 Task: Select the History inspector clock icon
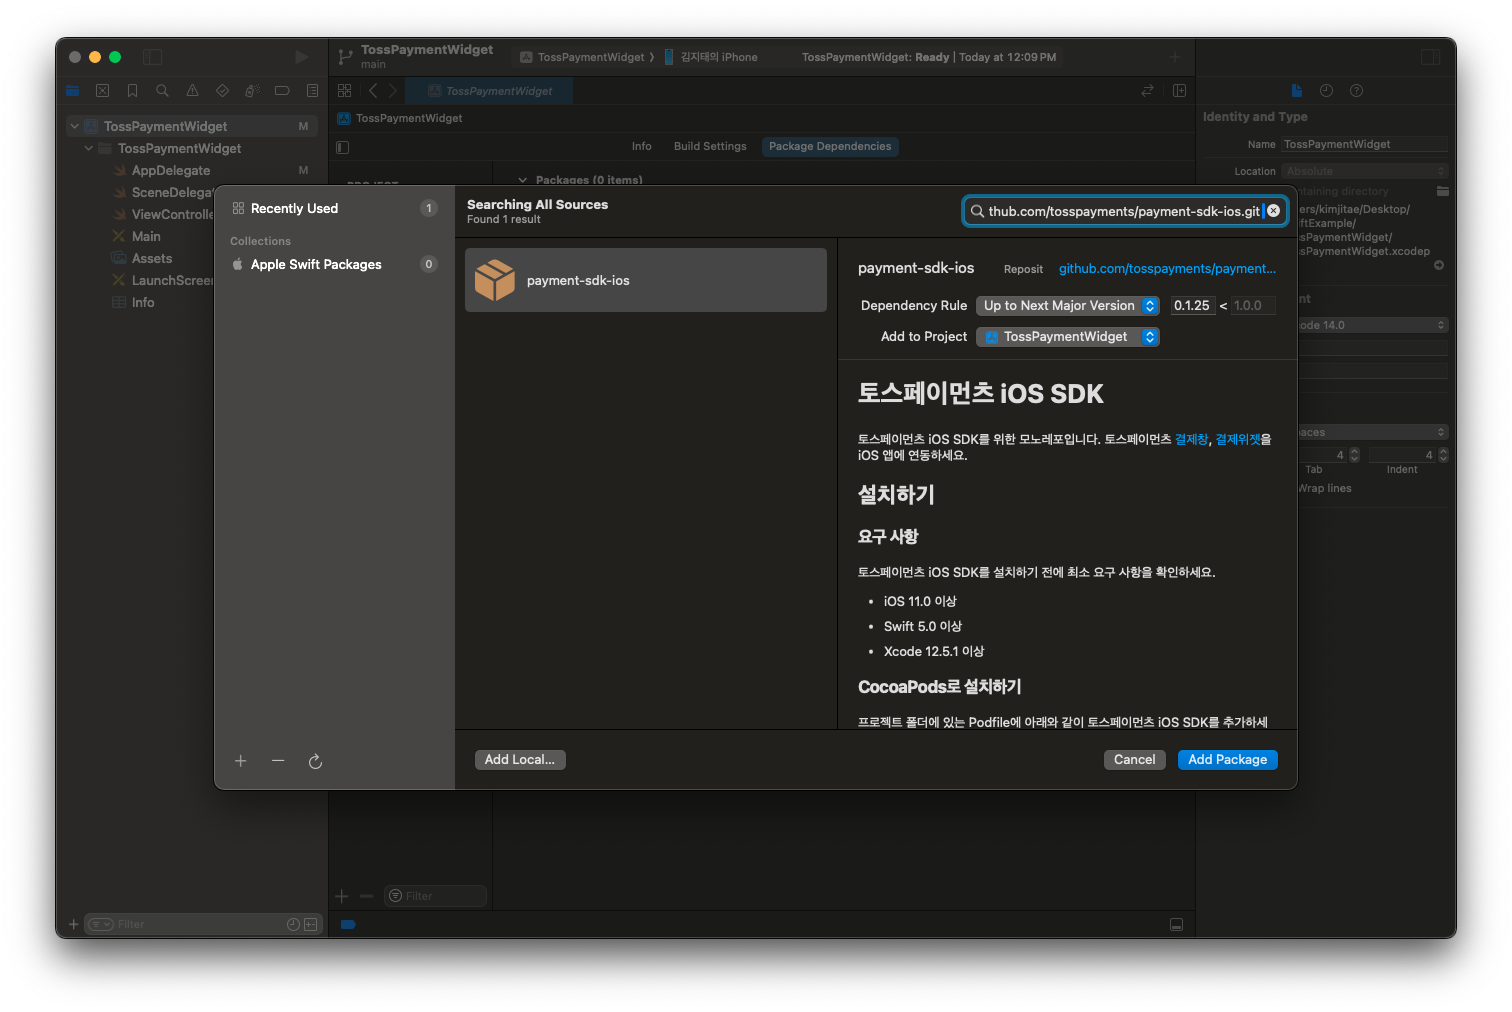(1326, 90)
